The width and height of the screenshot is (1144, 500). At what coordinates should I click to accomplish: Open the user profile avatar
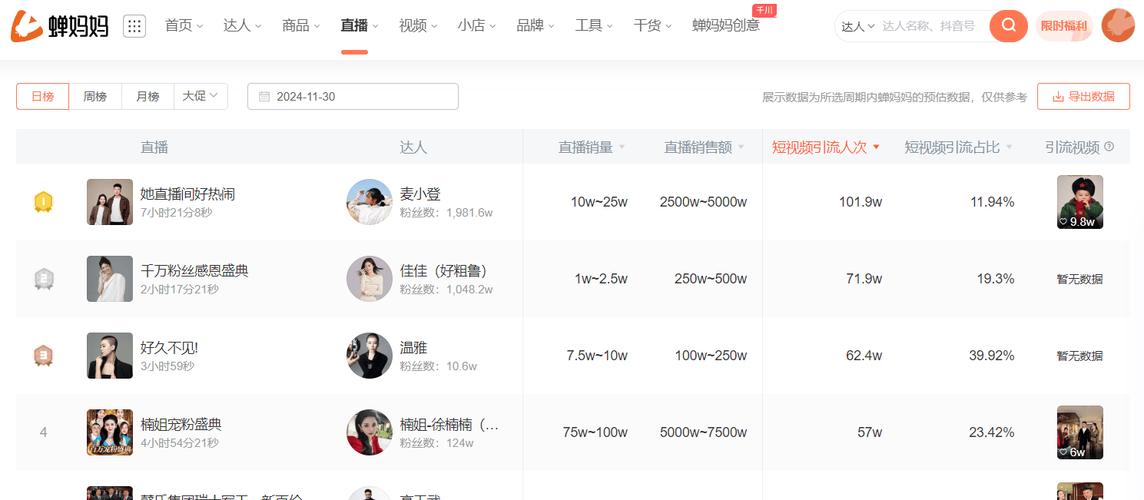[1118, 26]
